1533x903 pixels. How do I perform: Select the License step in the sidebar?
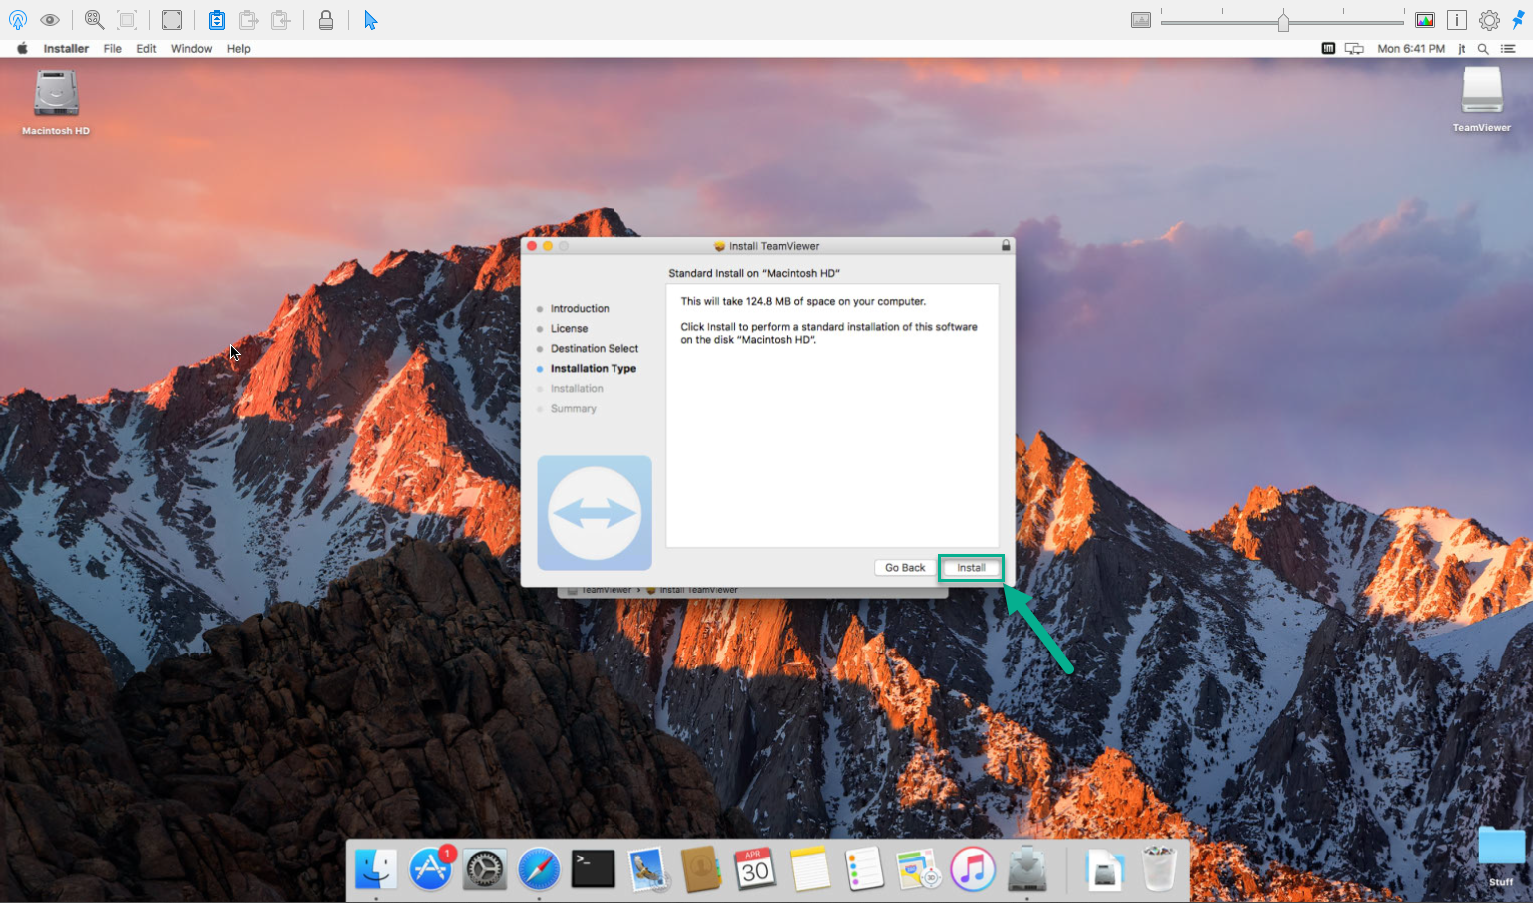[569, 329]
